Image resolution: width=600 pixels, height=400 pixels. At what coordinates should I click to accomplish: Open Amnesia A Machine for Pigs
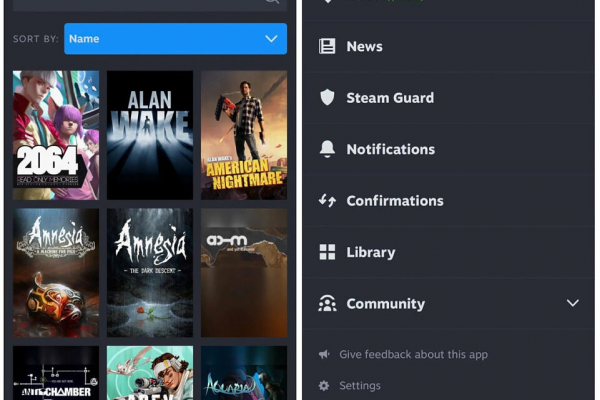coord(56,273)
